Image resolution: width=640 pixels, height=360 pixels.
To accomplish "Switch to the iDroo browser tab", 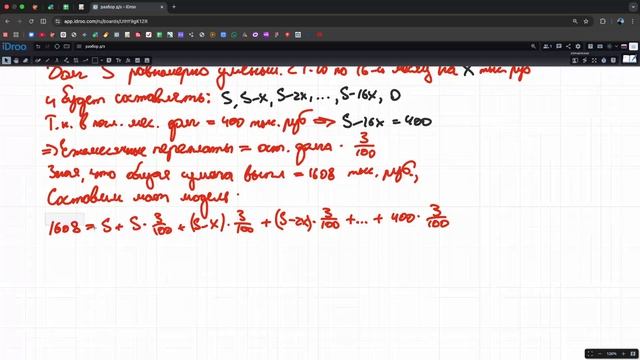I will 128,7.
